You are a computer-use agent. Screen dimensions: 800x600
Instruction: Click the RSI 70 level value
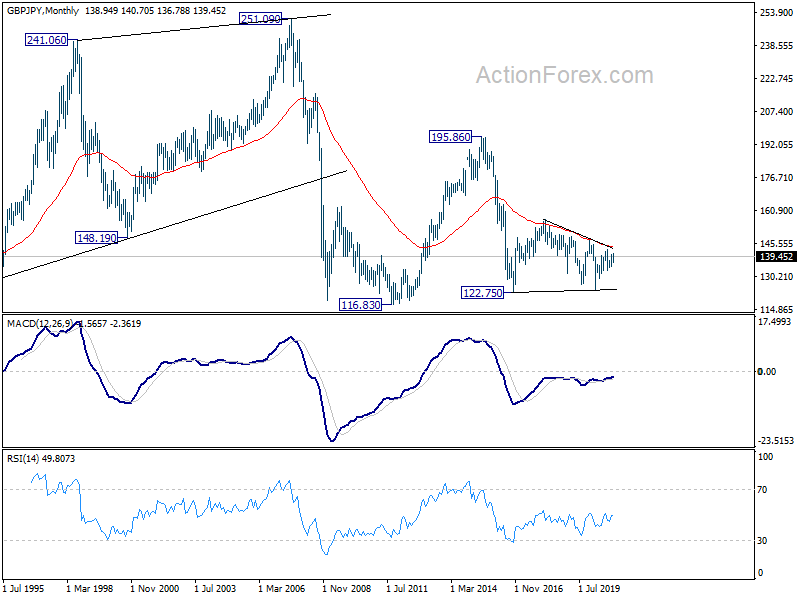click(762, 490)
